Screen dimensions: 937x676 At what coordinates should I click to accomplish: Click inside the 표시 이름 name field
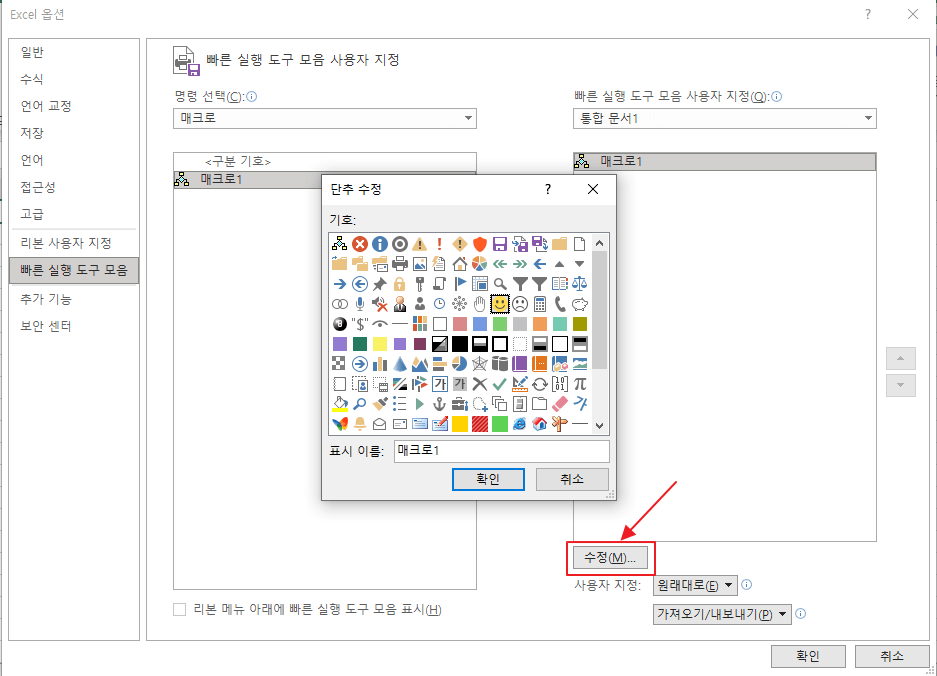500,451
